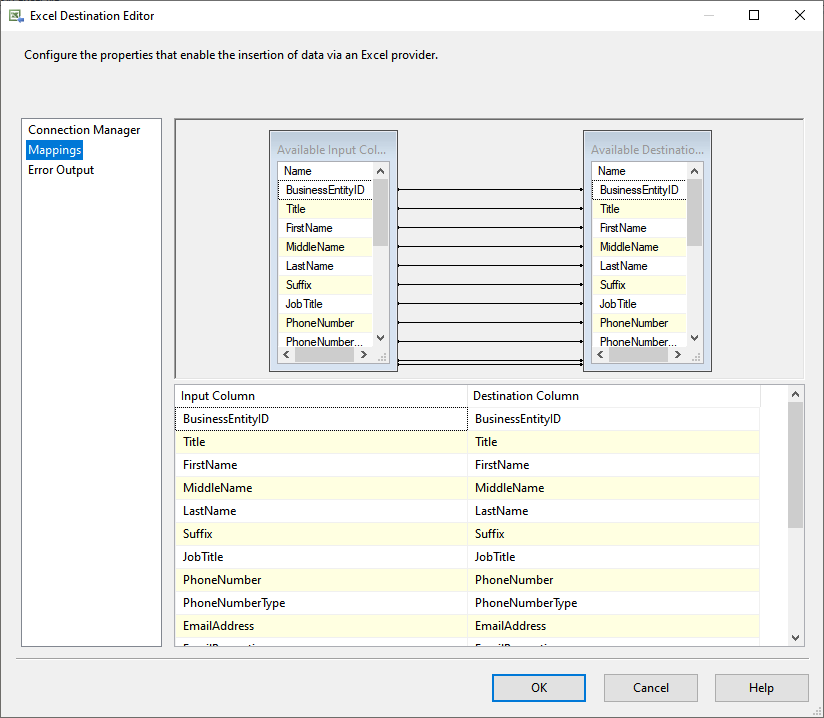Image resolution: width=824 pixels, height=718 pixels.
Task: Click the mapping grid's vertical scrollbar thumb
Action: [795, 465]
